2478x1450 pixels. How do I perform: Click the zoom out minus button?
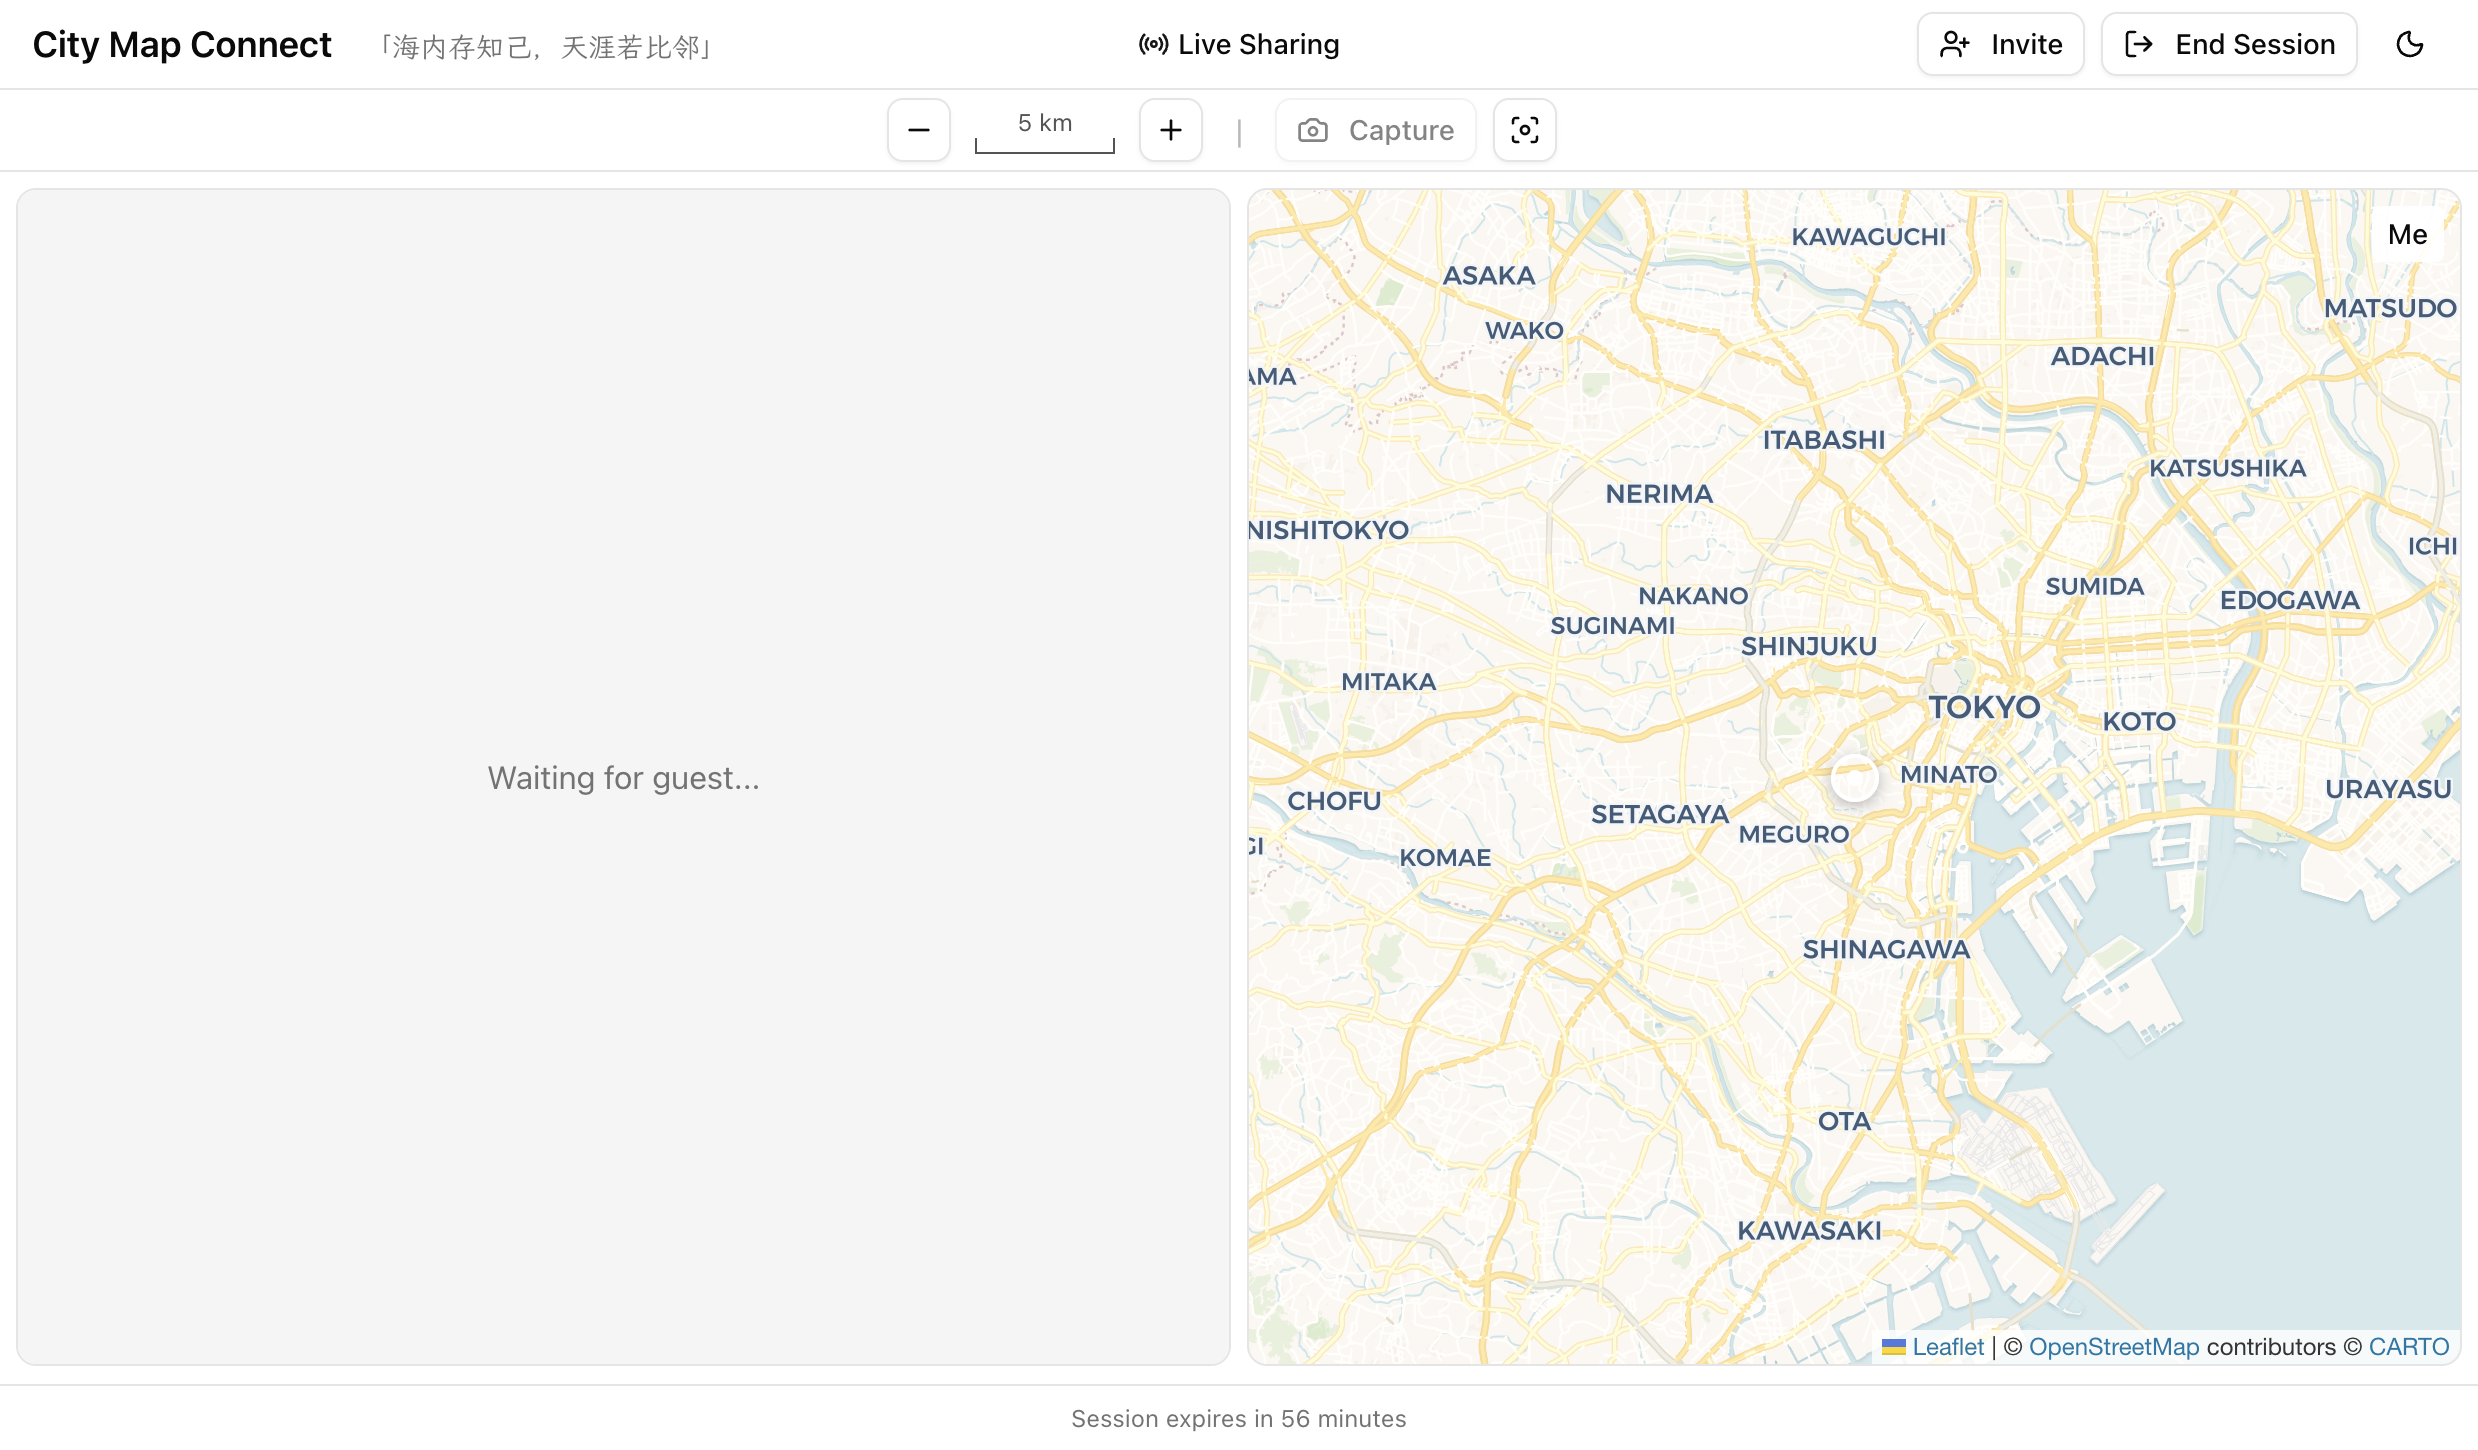pyautogui.click(x=918, y=130)
